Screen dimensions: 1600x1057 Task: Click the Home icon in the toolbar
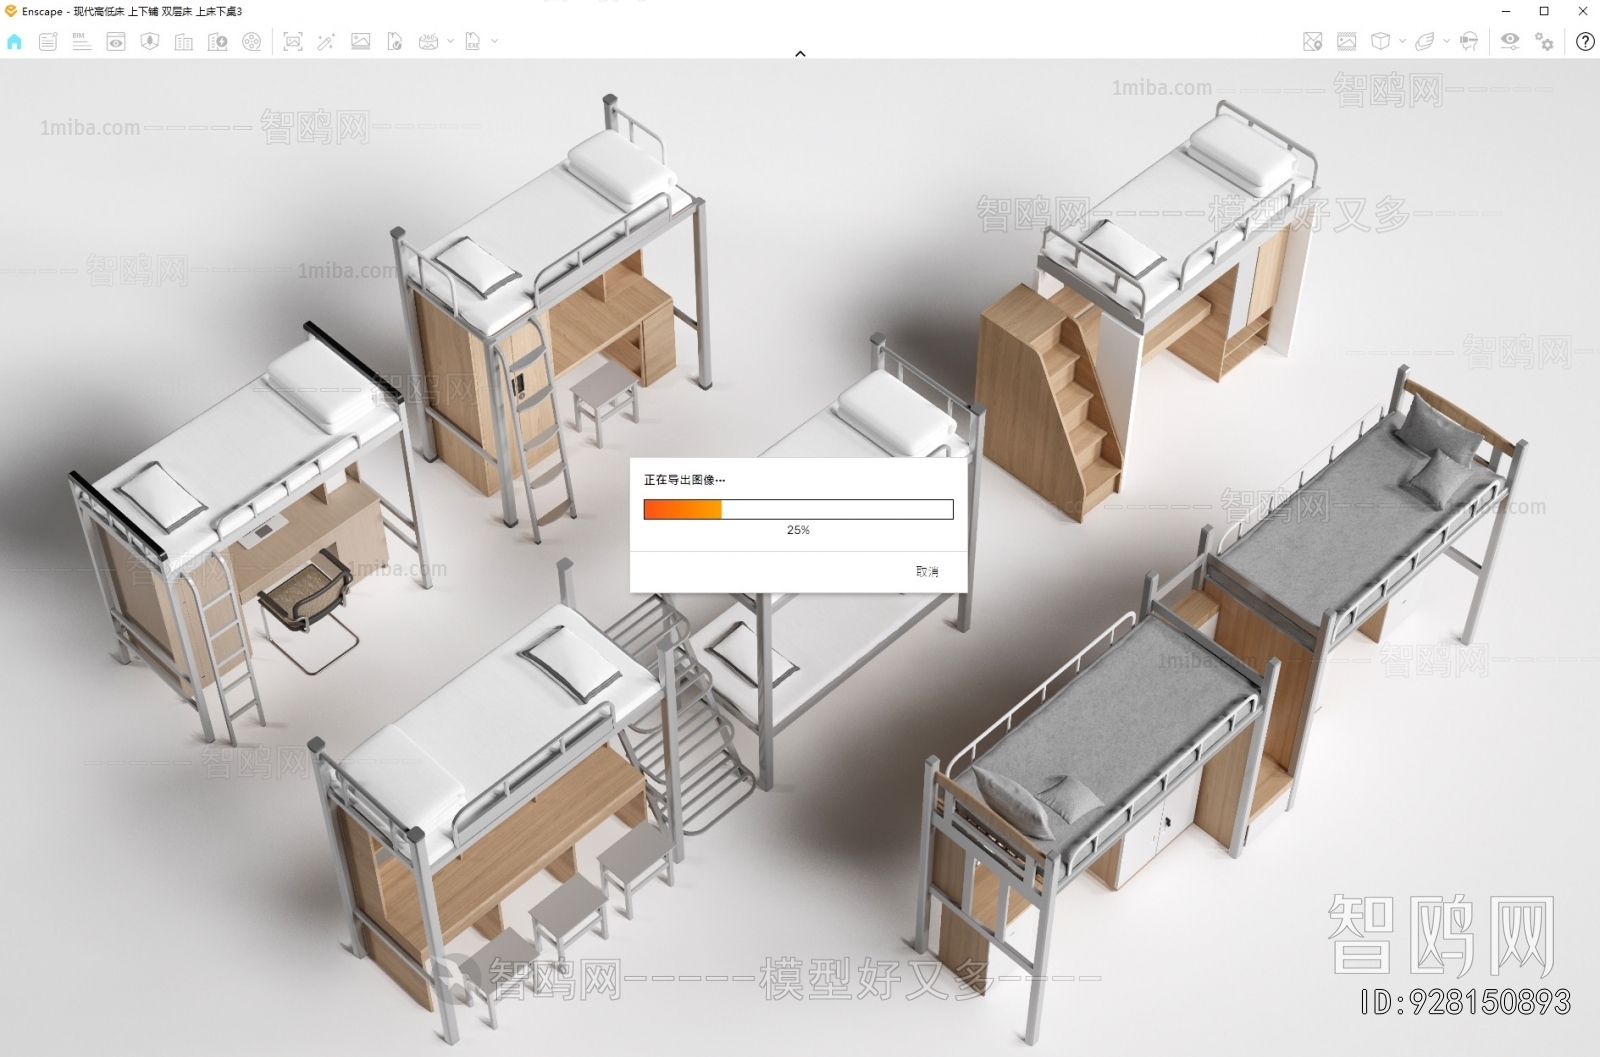pyautogui.click(x=14, y=41)
